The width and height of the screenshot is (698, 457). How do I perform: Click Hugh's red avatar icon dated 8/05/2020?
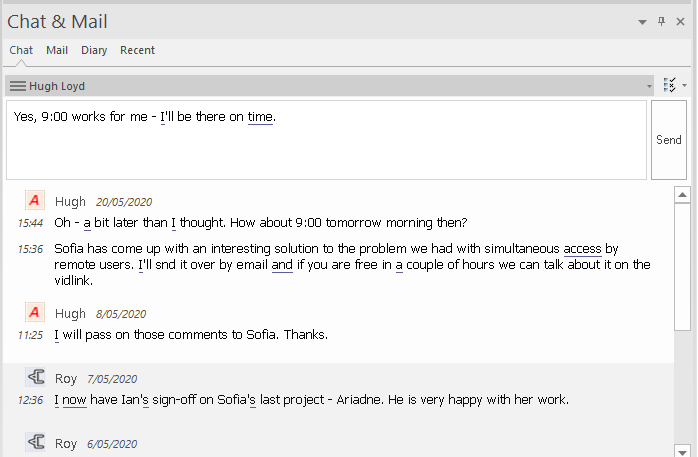coord(35,313)
